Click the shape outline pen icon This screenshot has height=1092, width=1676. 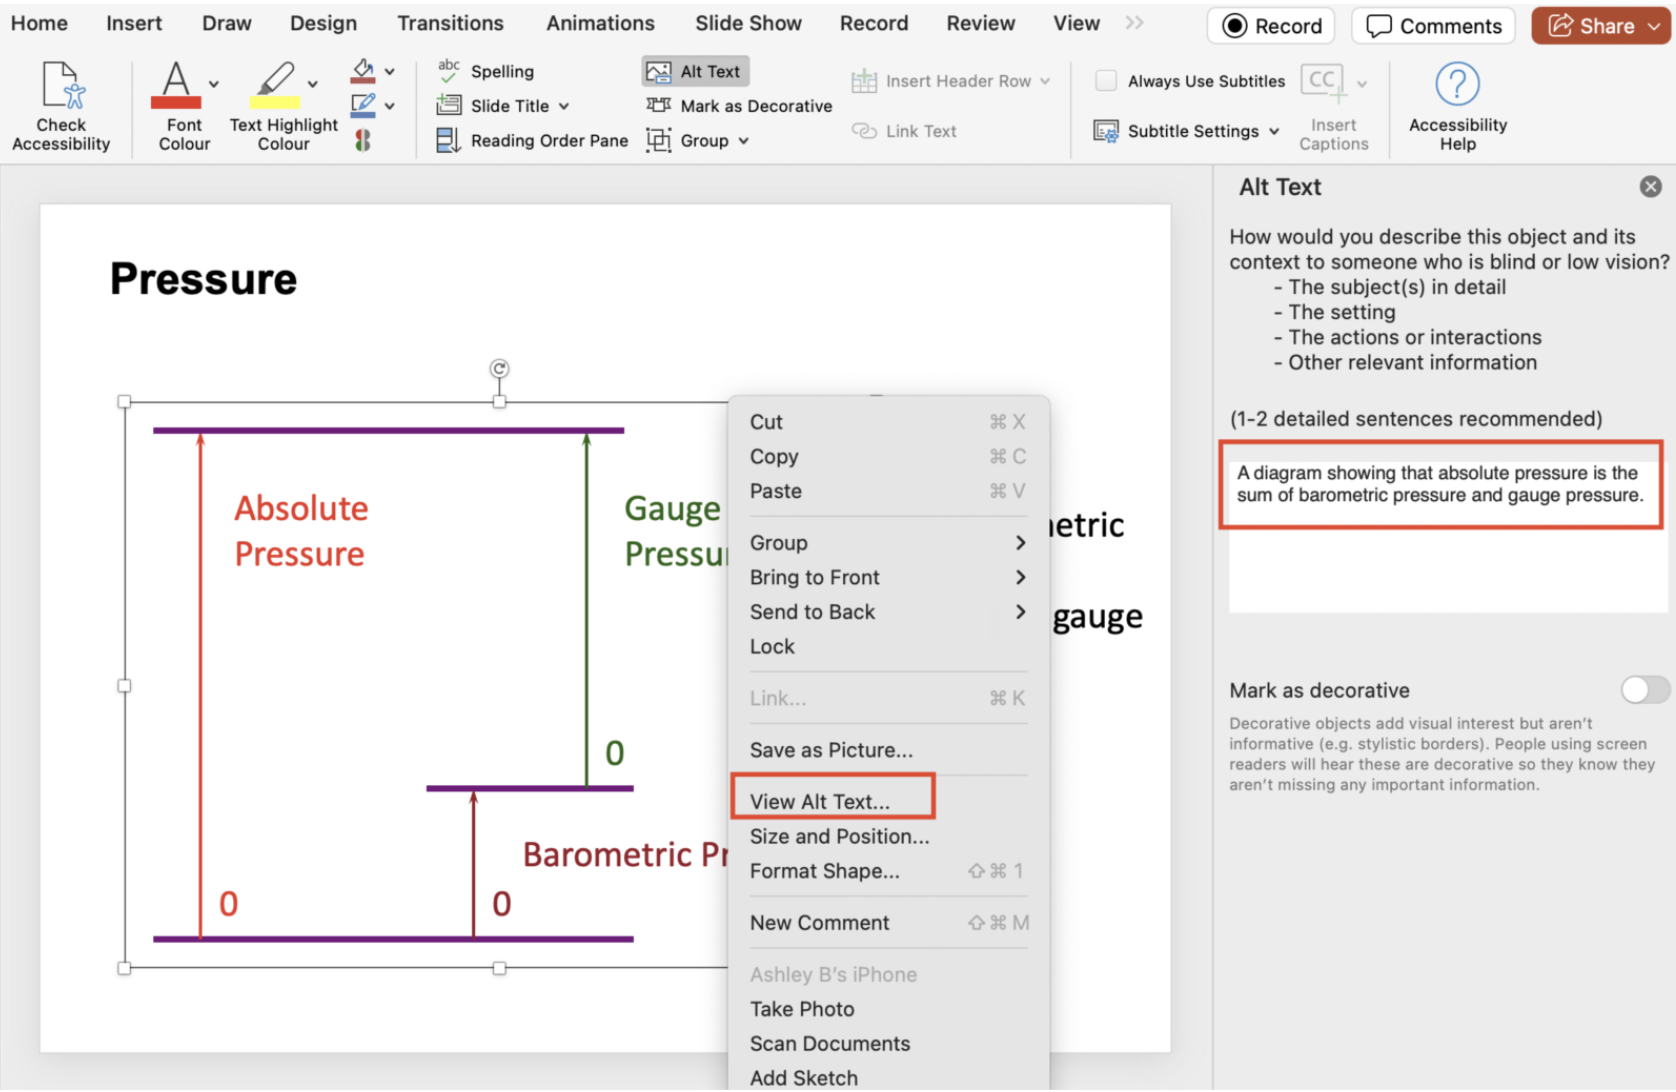click(363, 105)
